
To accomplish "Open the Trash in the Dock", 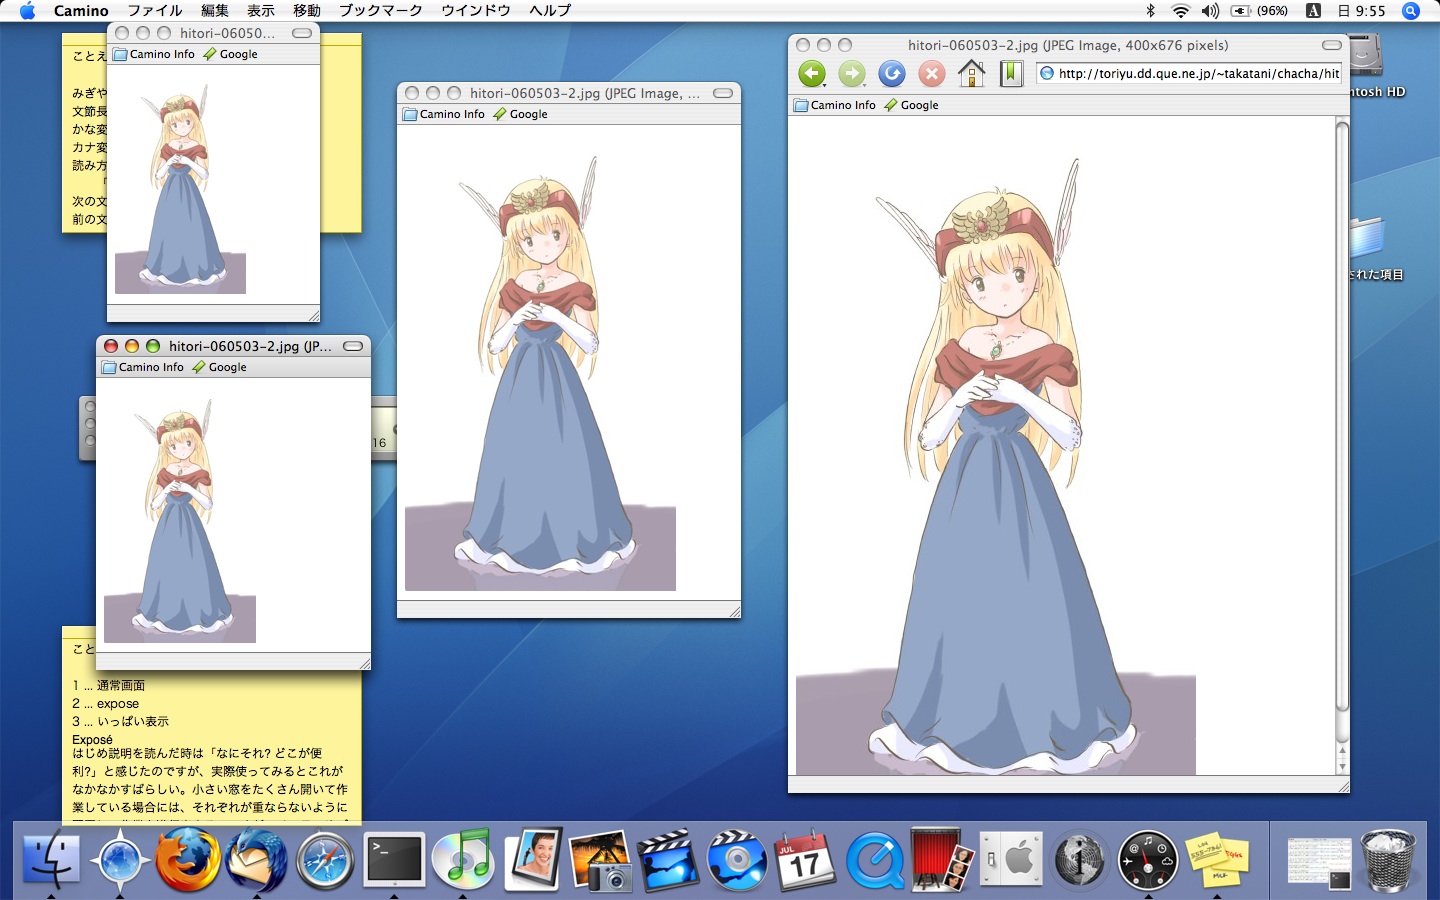I will pyautogui.click(x=1390, y=860).
